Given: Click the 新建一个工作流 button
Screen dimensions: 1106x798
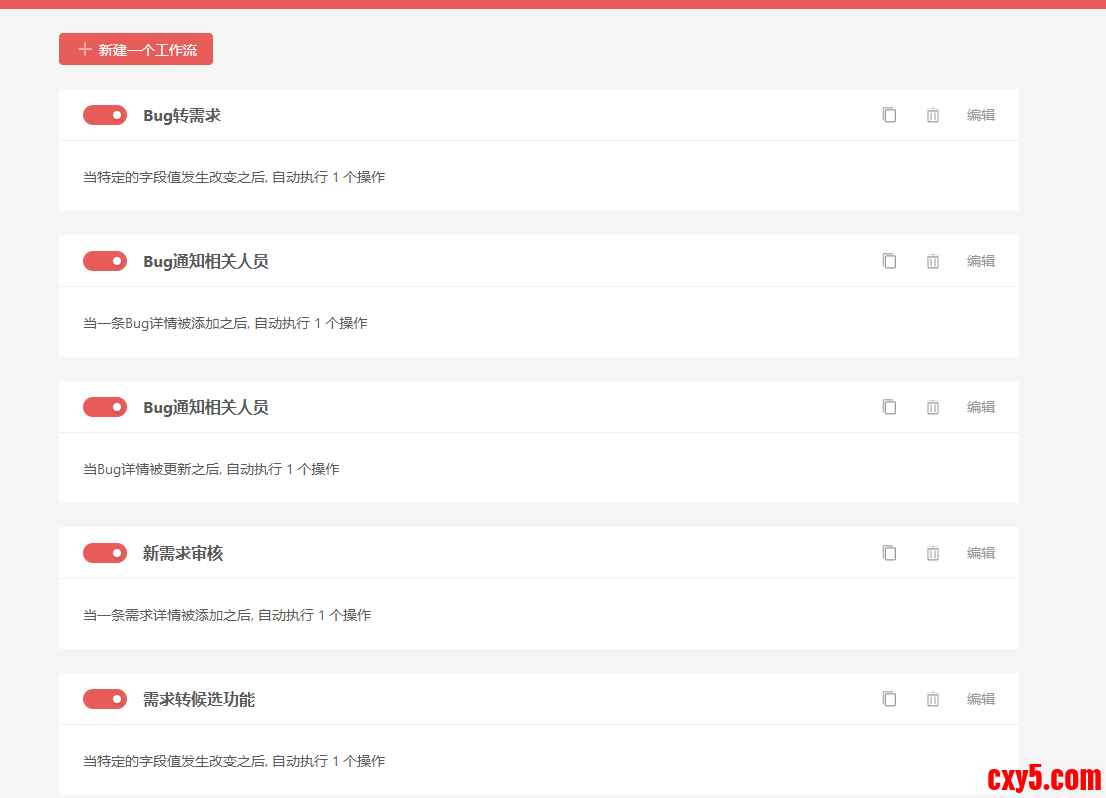Looking at the screenshot, I should [x=135, y=49].
